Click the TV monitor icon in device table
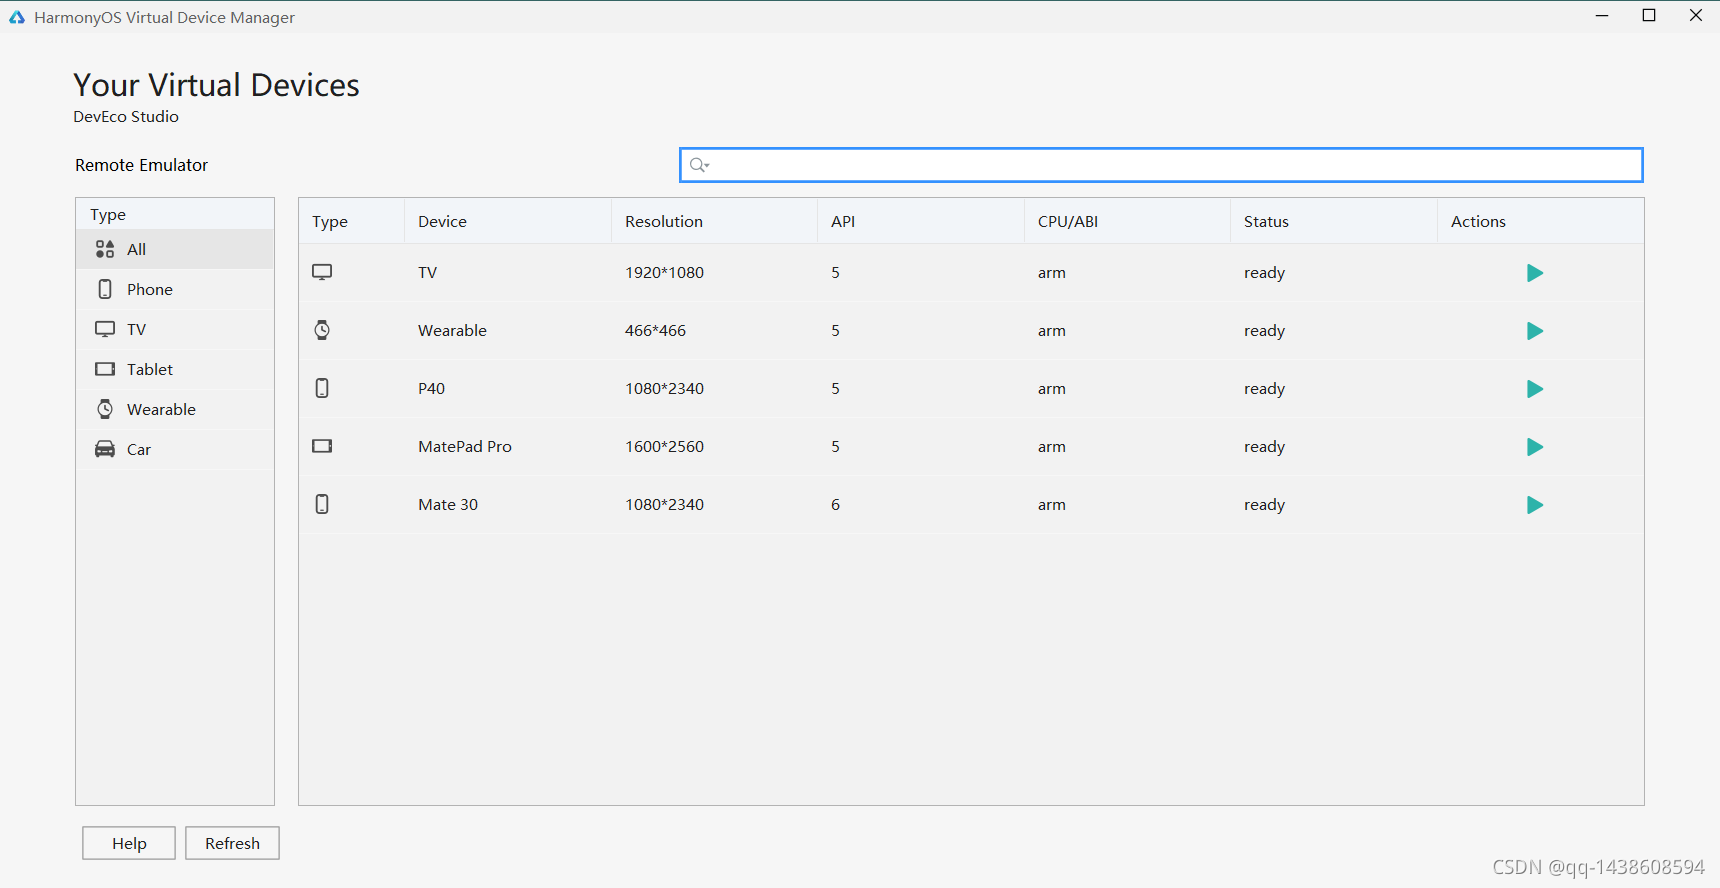 pyautogui.click(x=322, y=272)
